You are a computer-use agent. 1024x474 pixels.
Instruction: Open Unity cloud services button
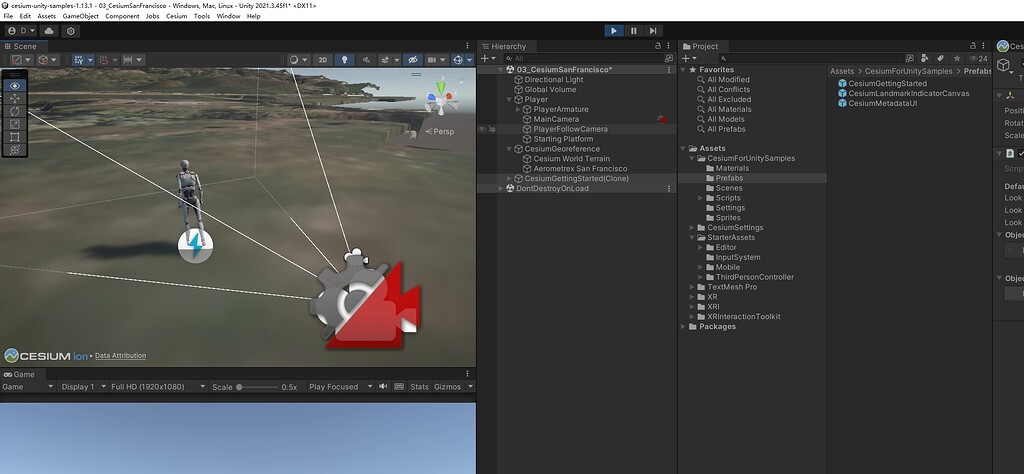point(49,31)
